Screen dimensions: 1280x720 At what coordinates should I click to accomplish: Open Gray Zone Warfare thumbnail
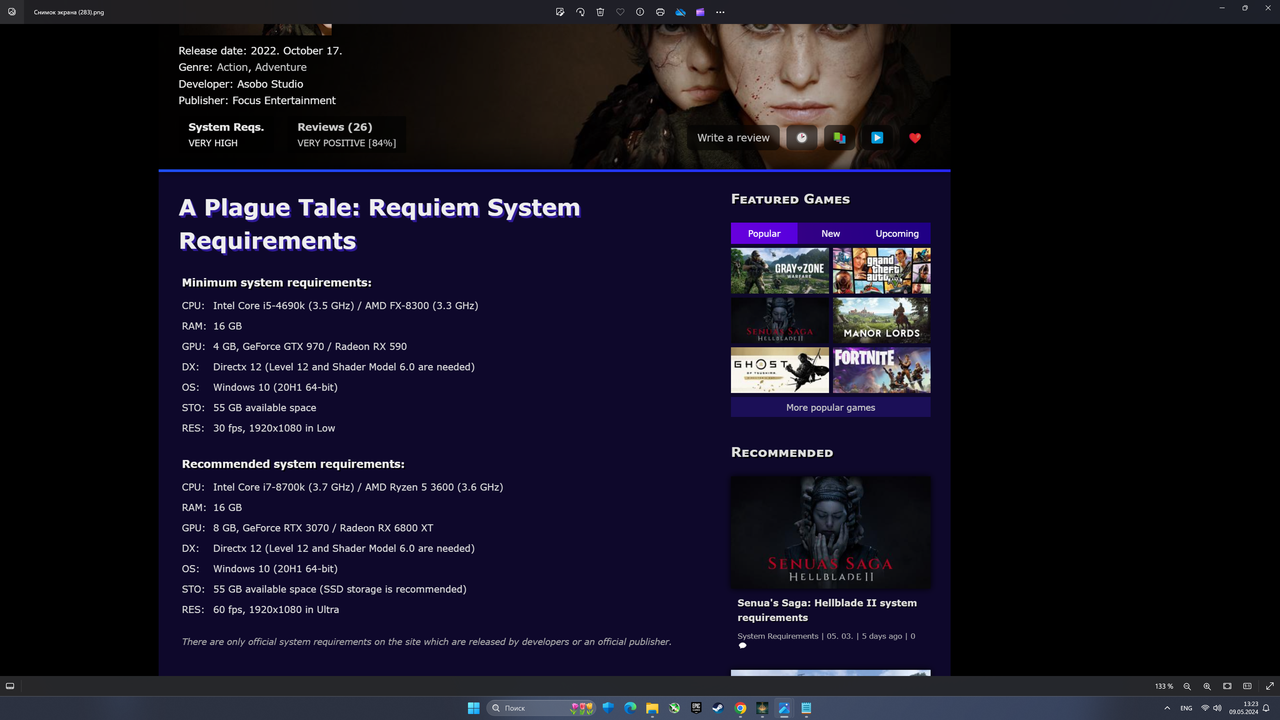[780, 270]
